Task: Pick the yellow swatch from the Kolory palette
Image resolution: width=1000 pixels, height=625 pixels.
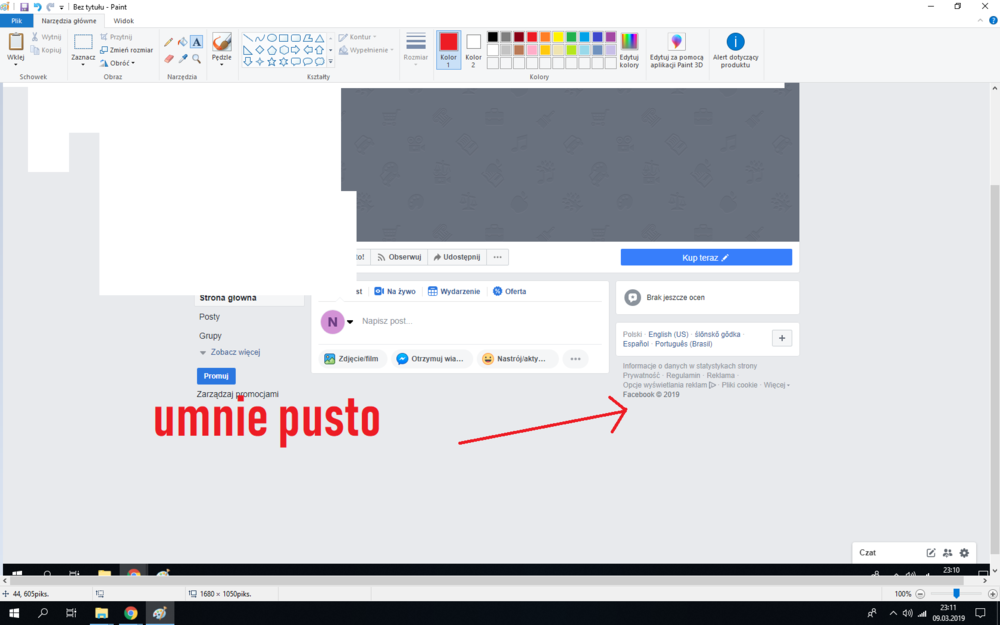Action: (x=557, y=36)
